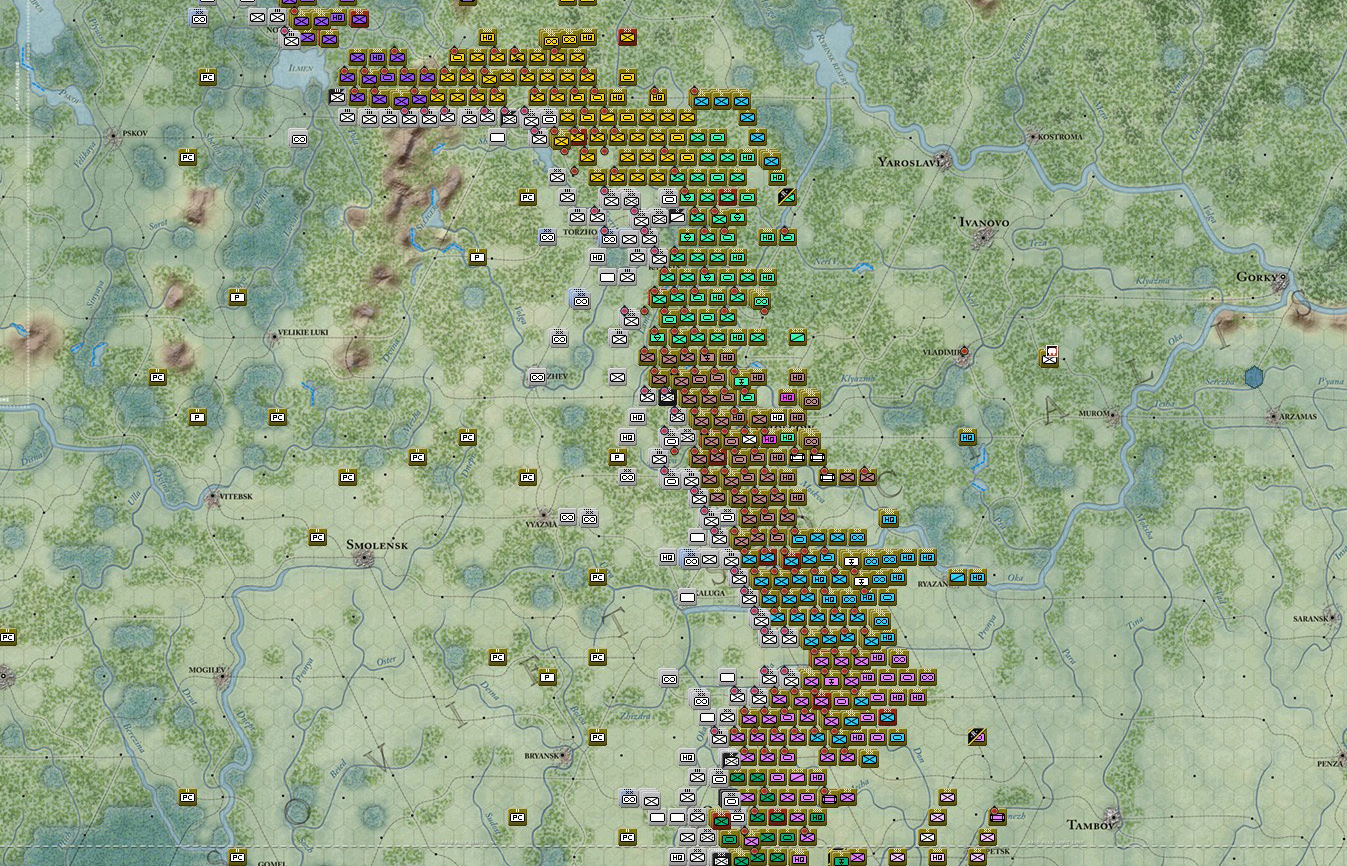This screenshot has width=1347, height=866.
Task: Click the Vladimir city label
Action: coord(943,353)
